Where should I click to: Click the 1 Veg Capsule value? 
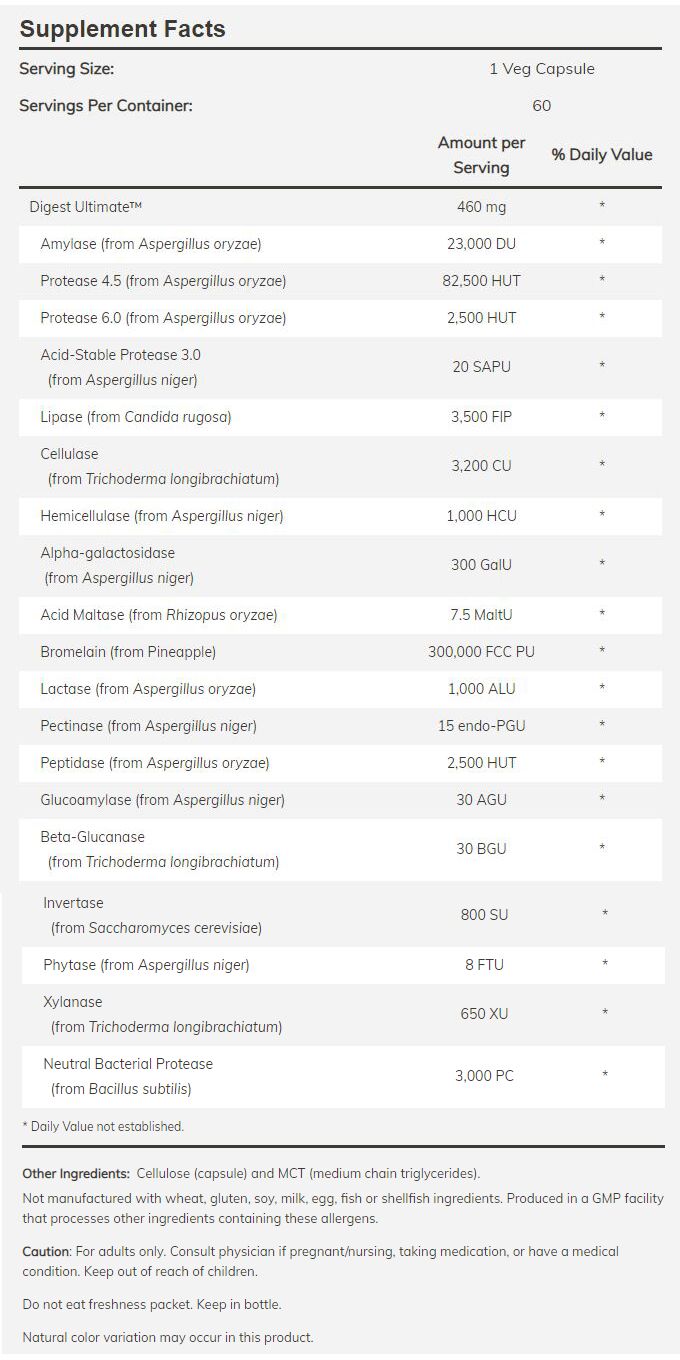(541, 69)
